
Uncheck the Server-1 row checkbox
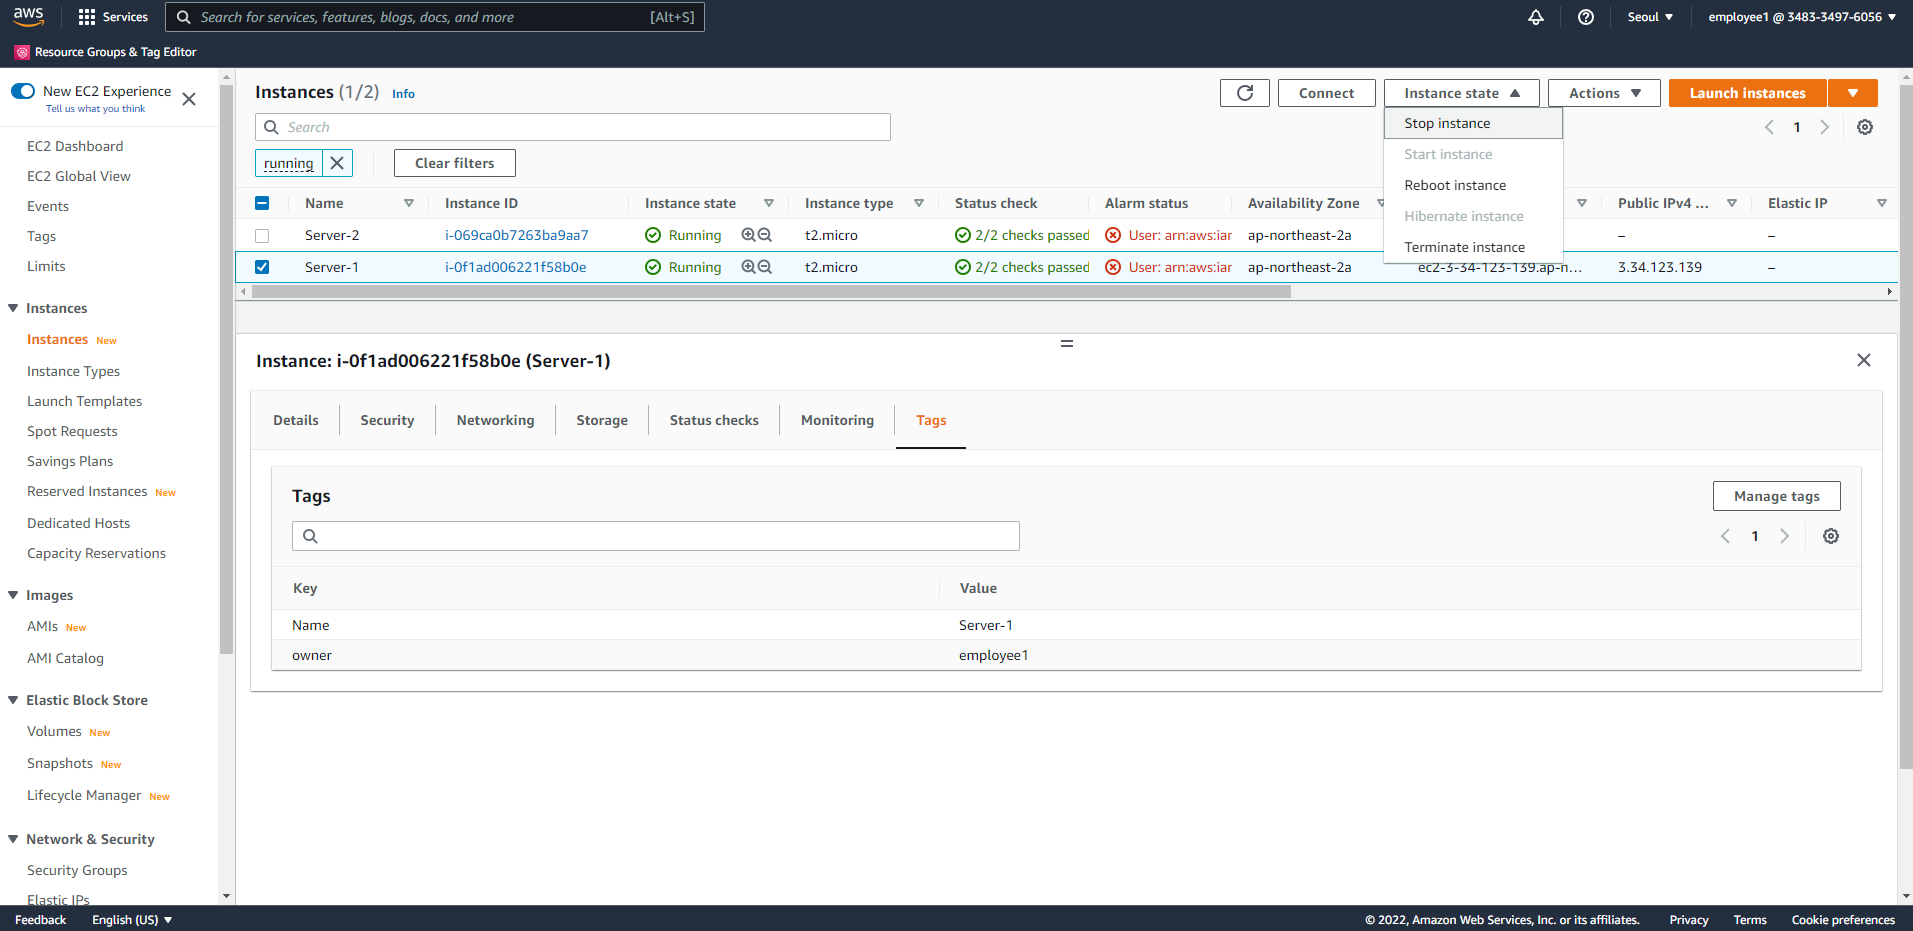pyautogui.click(x=262, y=267)
